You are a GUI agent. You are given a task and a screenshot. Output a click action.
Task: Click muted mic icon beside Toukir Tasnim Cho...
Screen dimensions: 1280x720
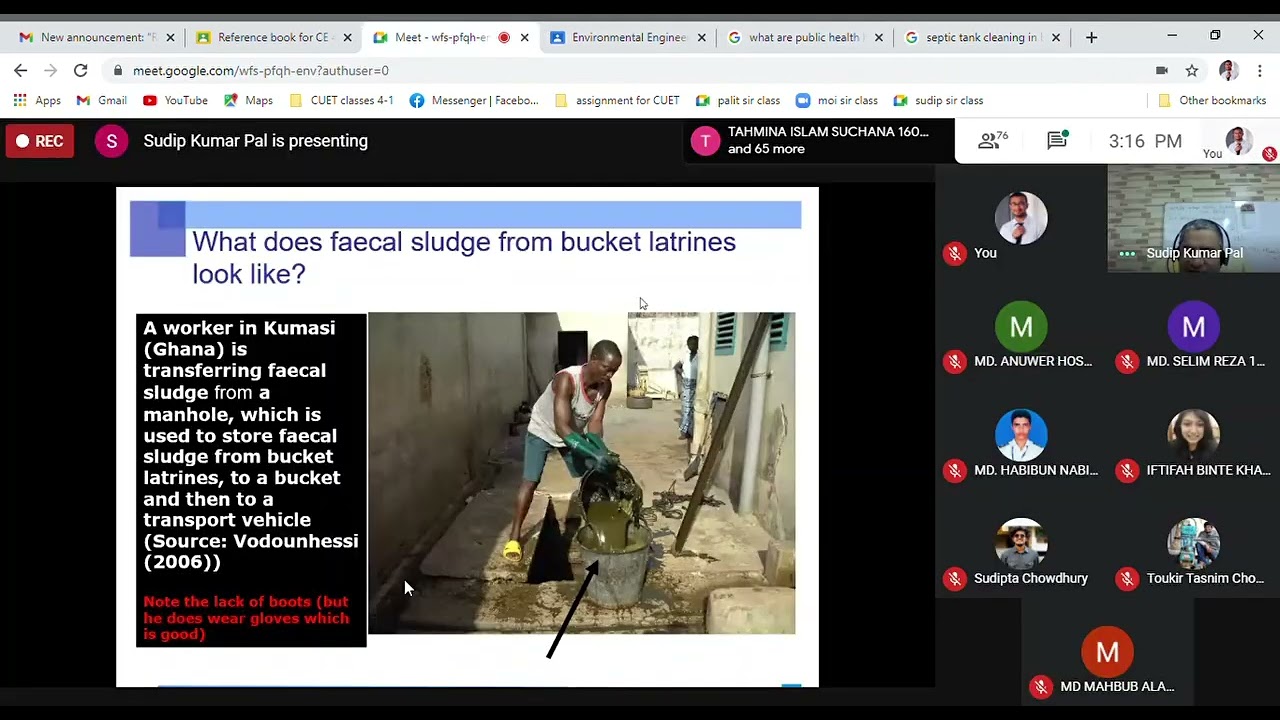coord(1127,578)
